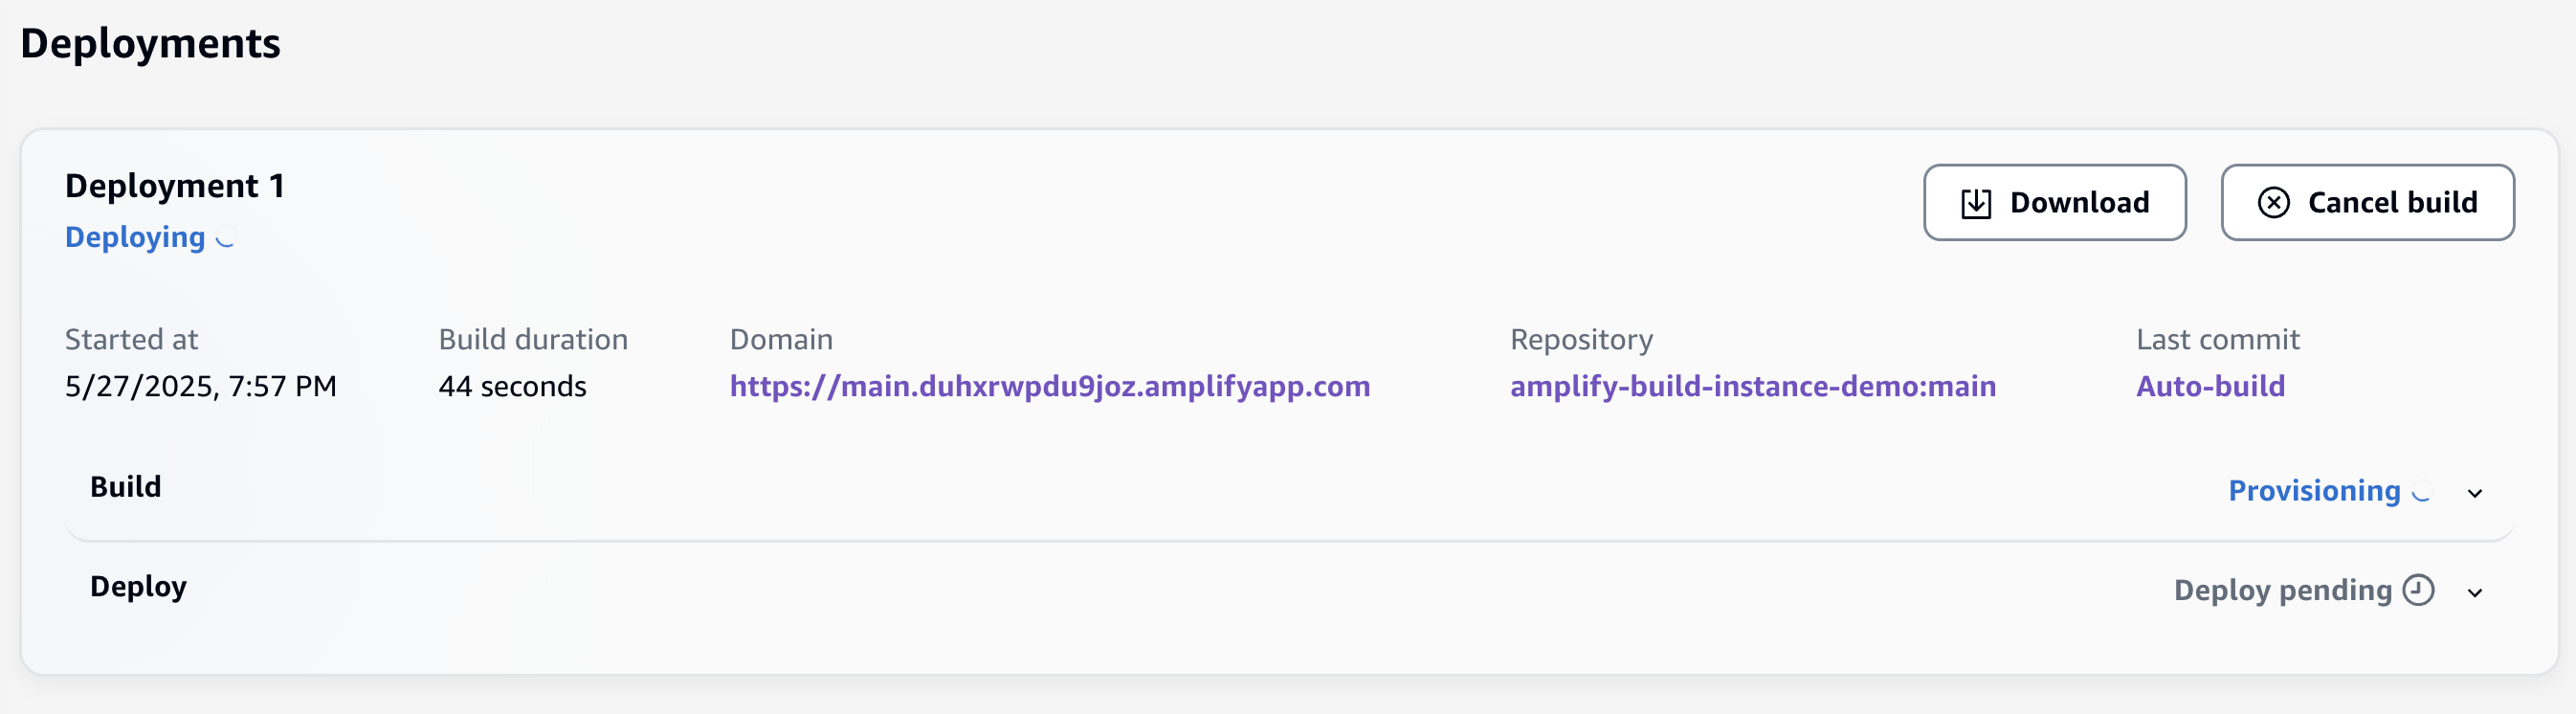Click the Deployment 1 heading

point(176,185)
